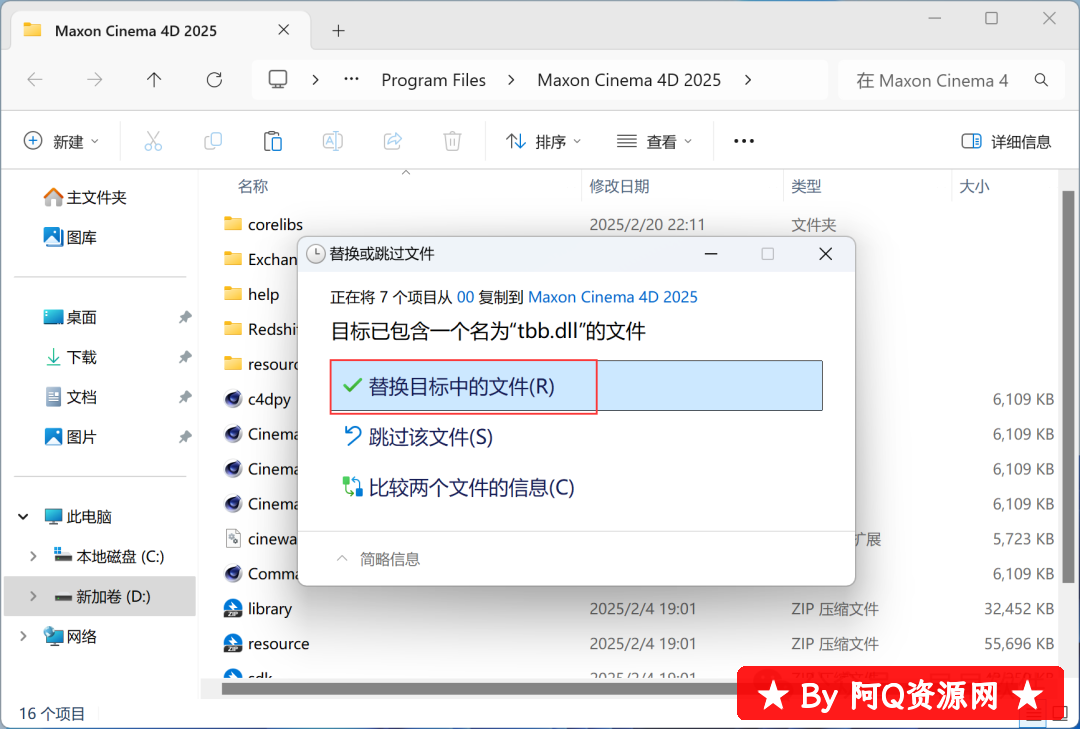Screen dimensions: 1080x729
Task: Select the library ZIP file
Action: 258,609
